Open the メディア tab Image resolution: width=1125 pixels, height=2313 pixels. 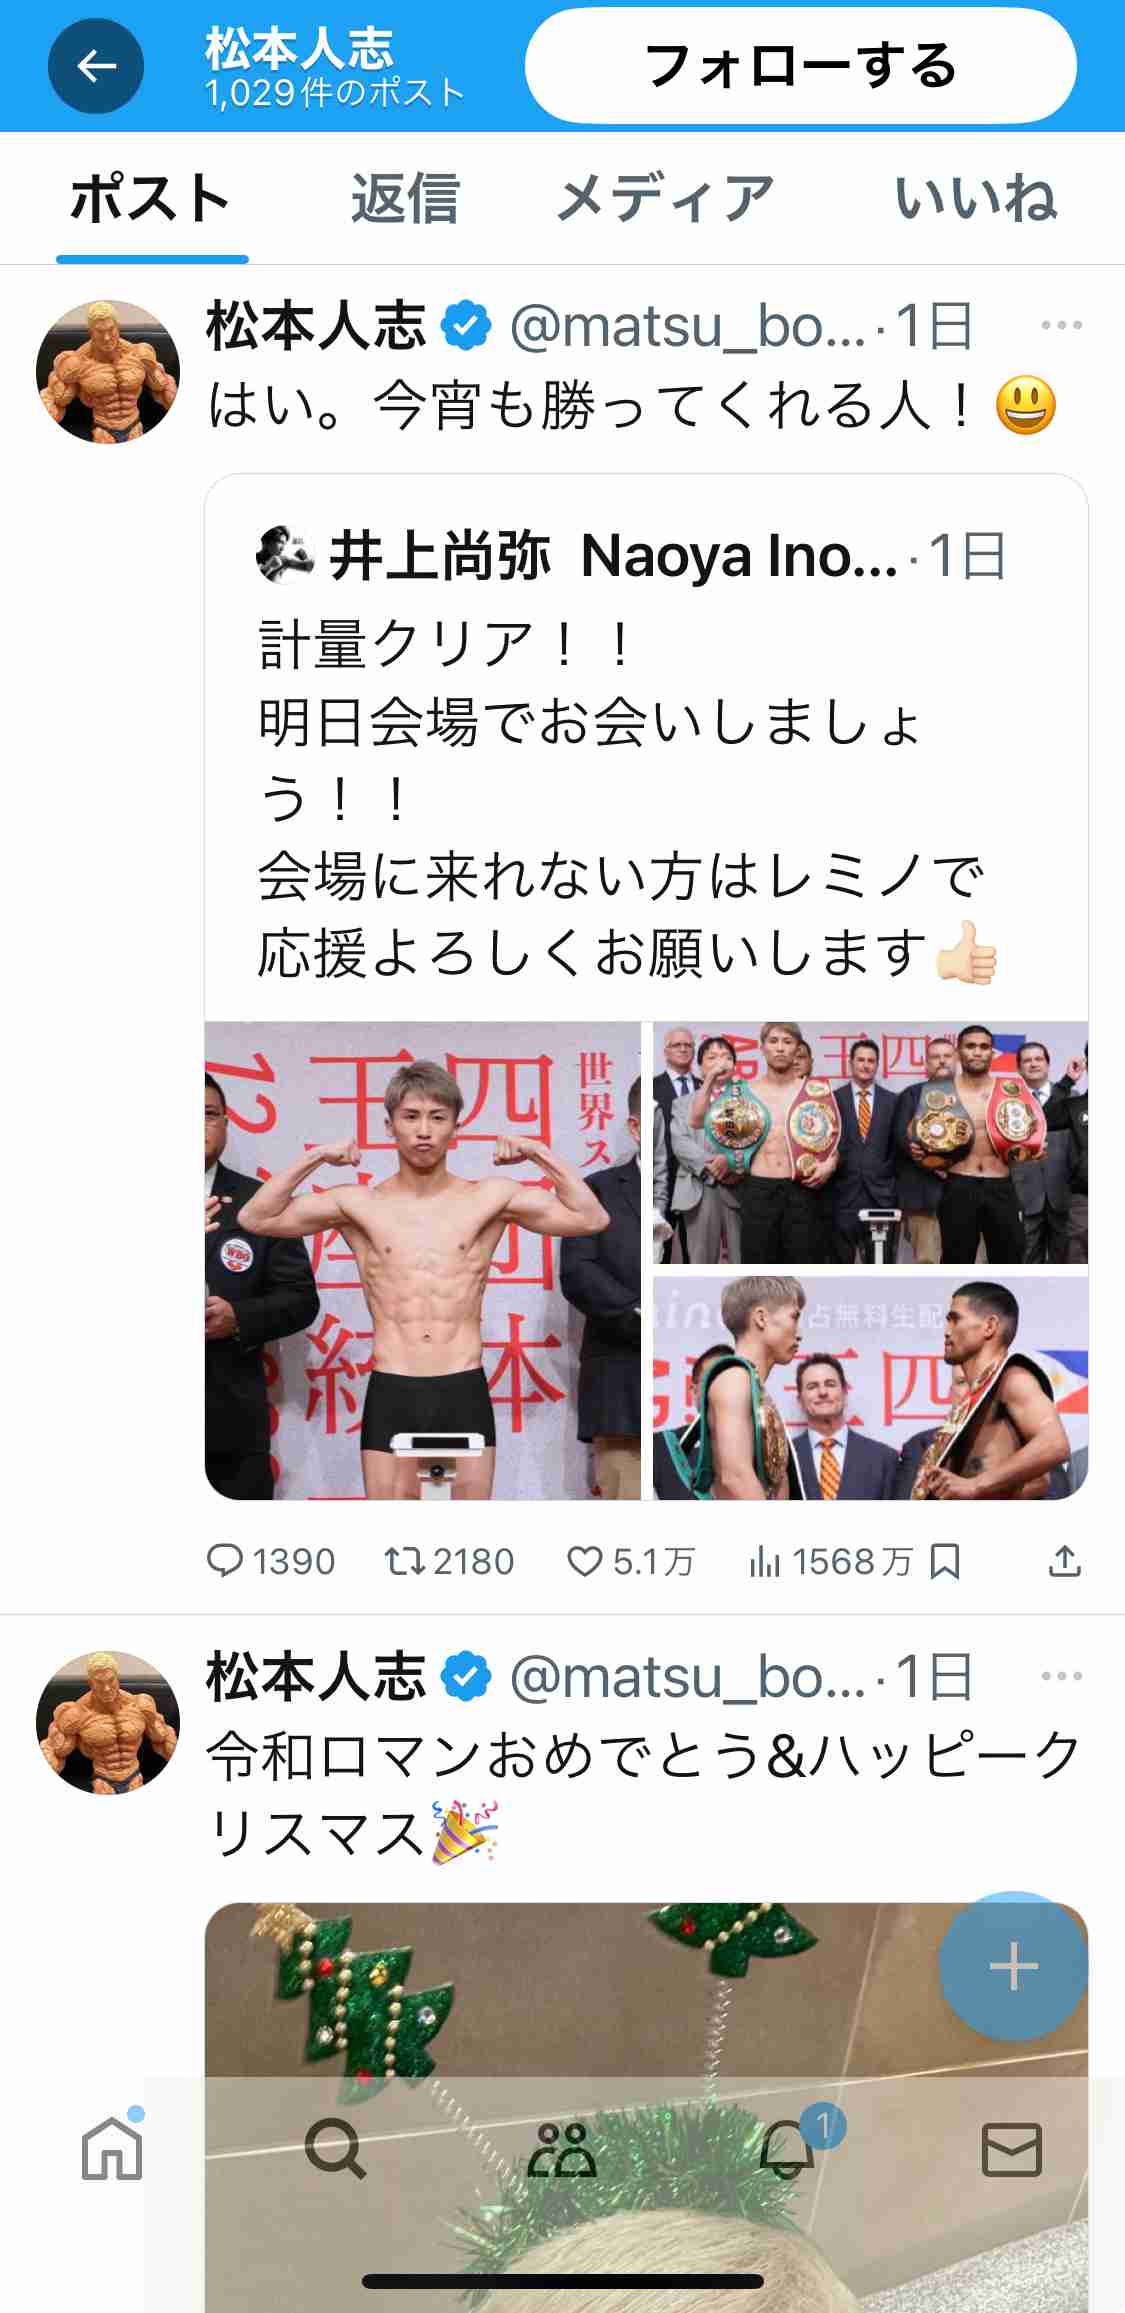(x=665, y=198)
